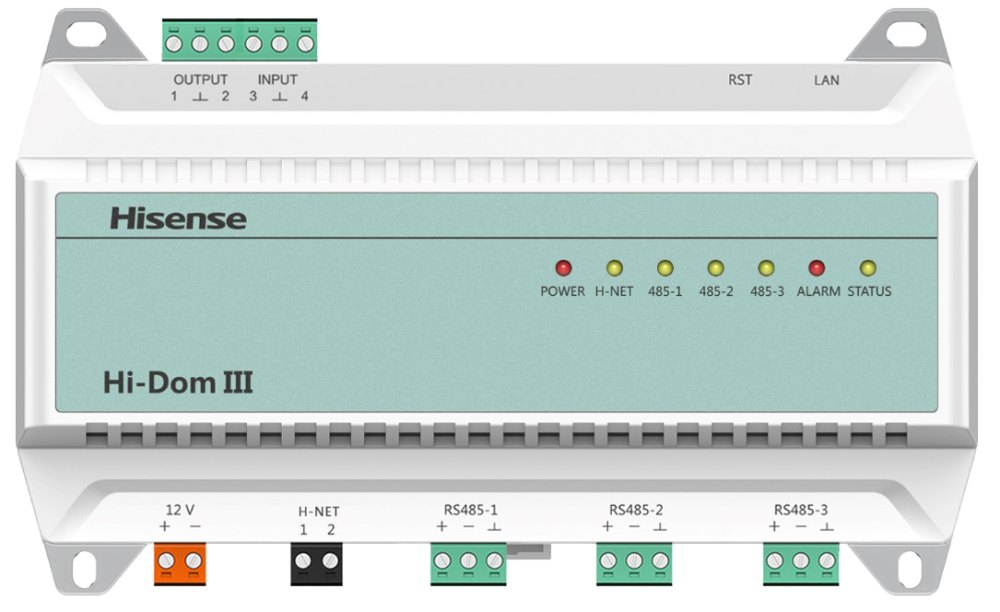Click the yellow STATUS indicator LED
This screenshot has width=1000, height=612.
tap(868, 268)
